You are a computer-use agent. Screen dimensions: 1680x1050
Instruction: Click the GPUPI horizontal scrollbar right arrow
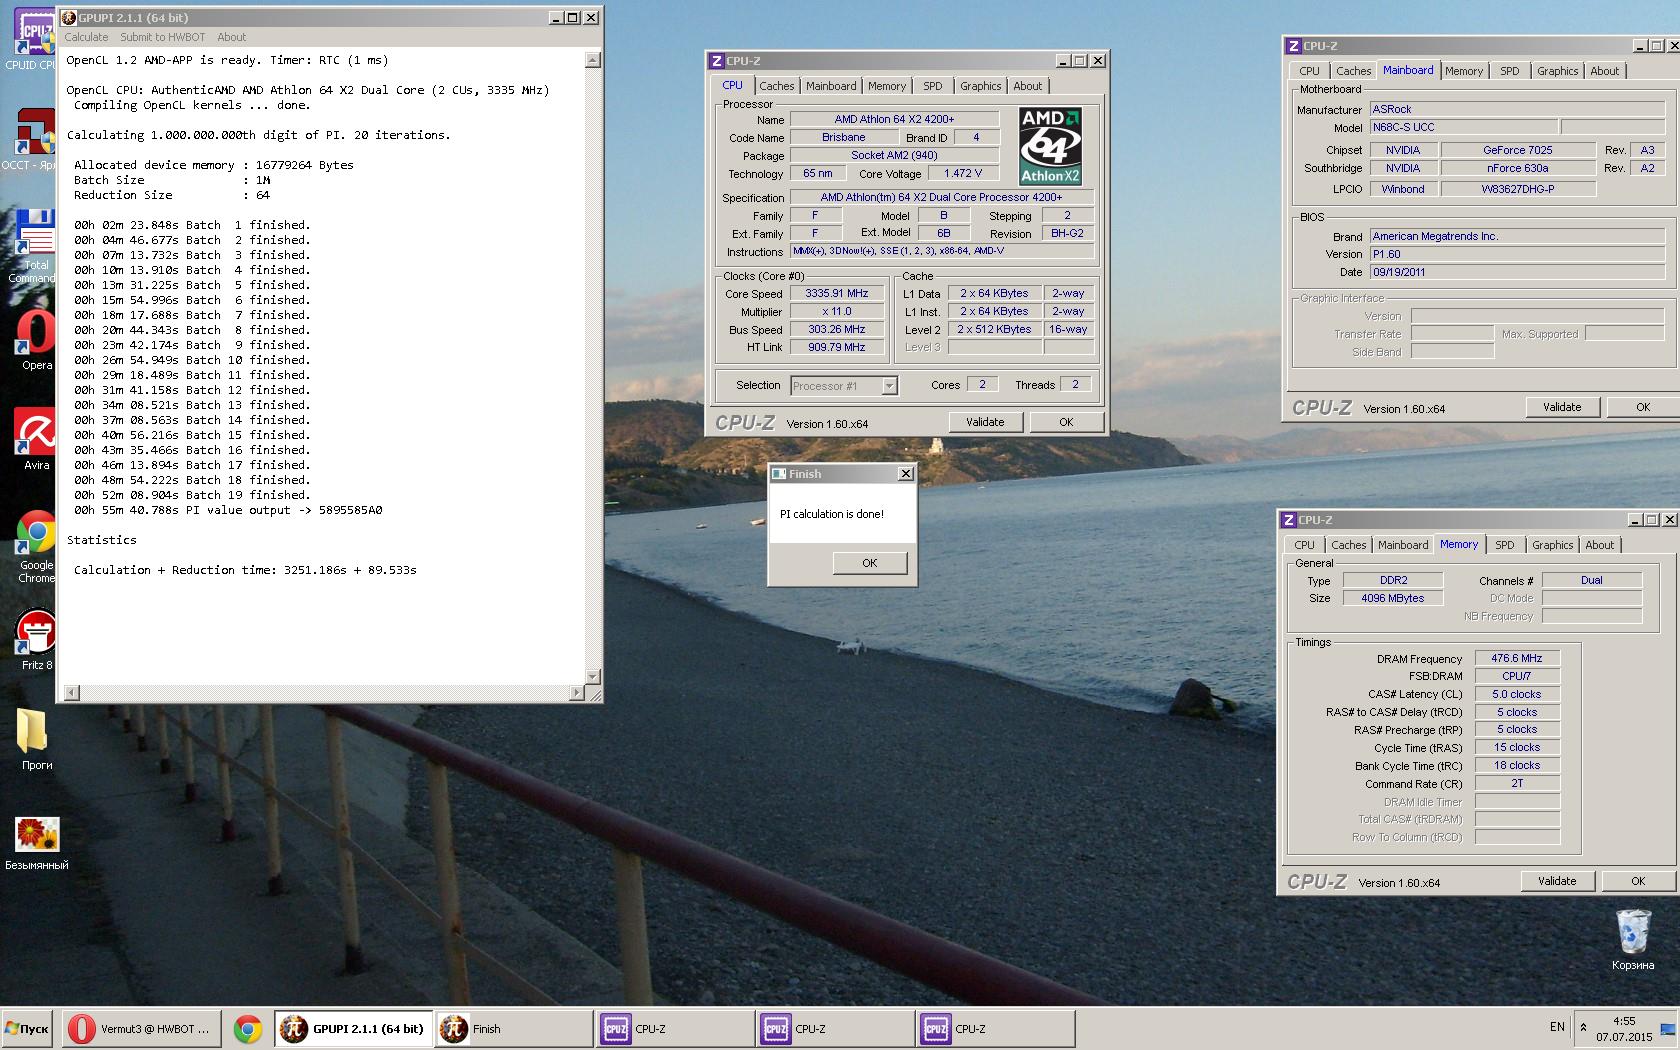pos(577,693)
